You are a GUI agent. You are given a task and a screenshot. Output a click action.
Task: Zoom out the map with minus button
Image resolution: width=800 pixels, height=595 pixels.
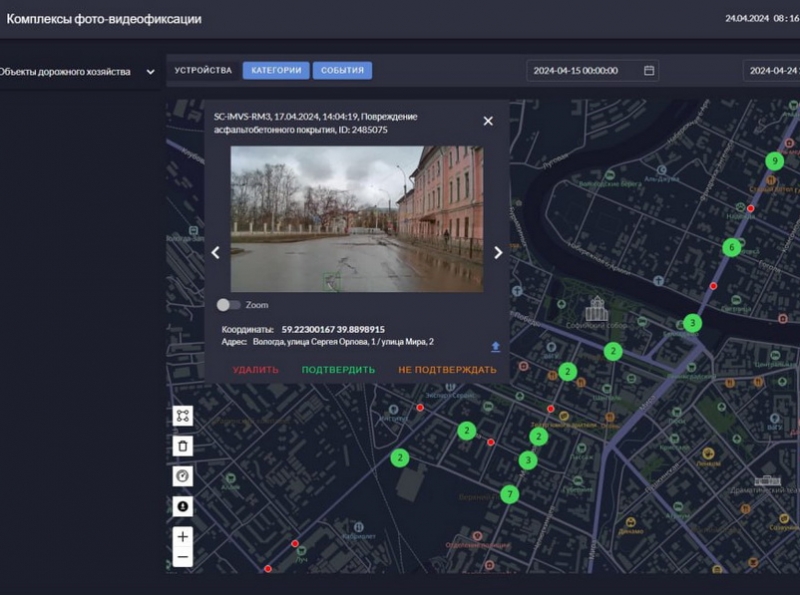click(x=182, y=557)
